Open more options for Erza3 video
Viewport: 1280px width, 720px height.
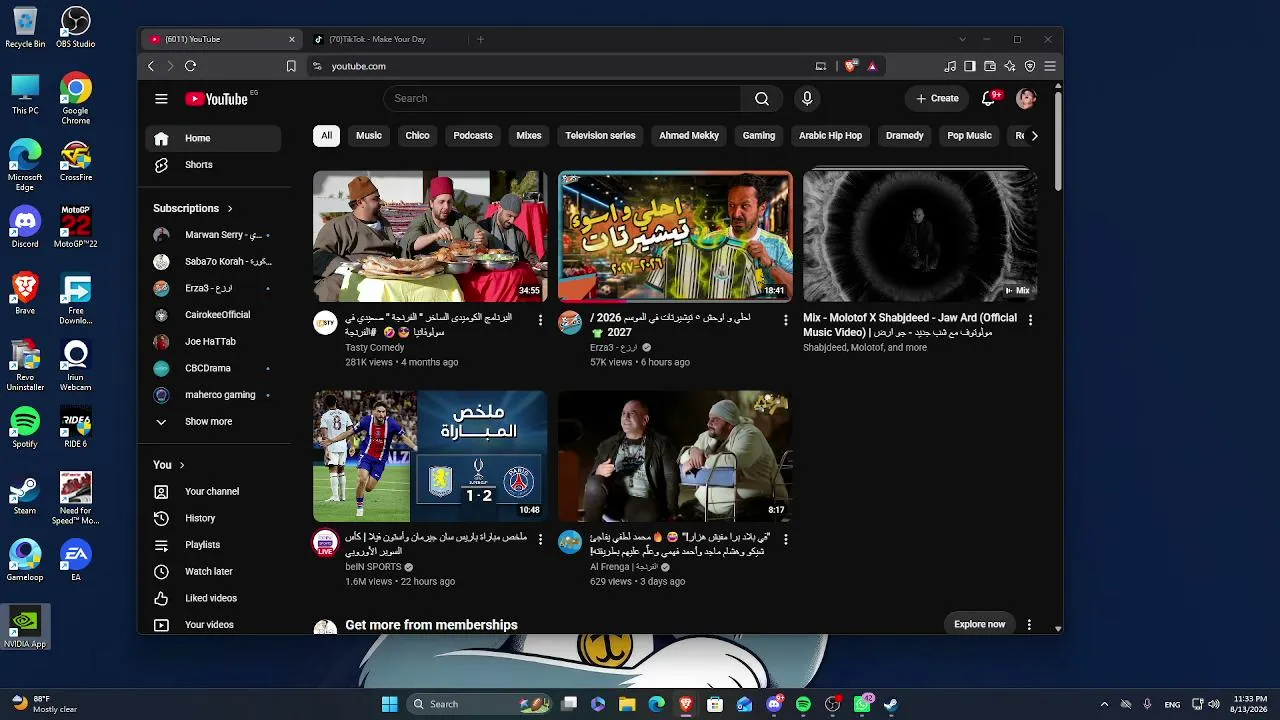point(785,320)
